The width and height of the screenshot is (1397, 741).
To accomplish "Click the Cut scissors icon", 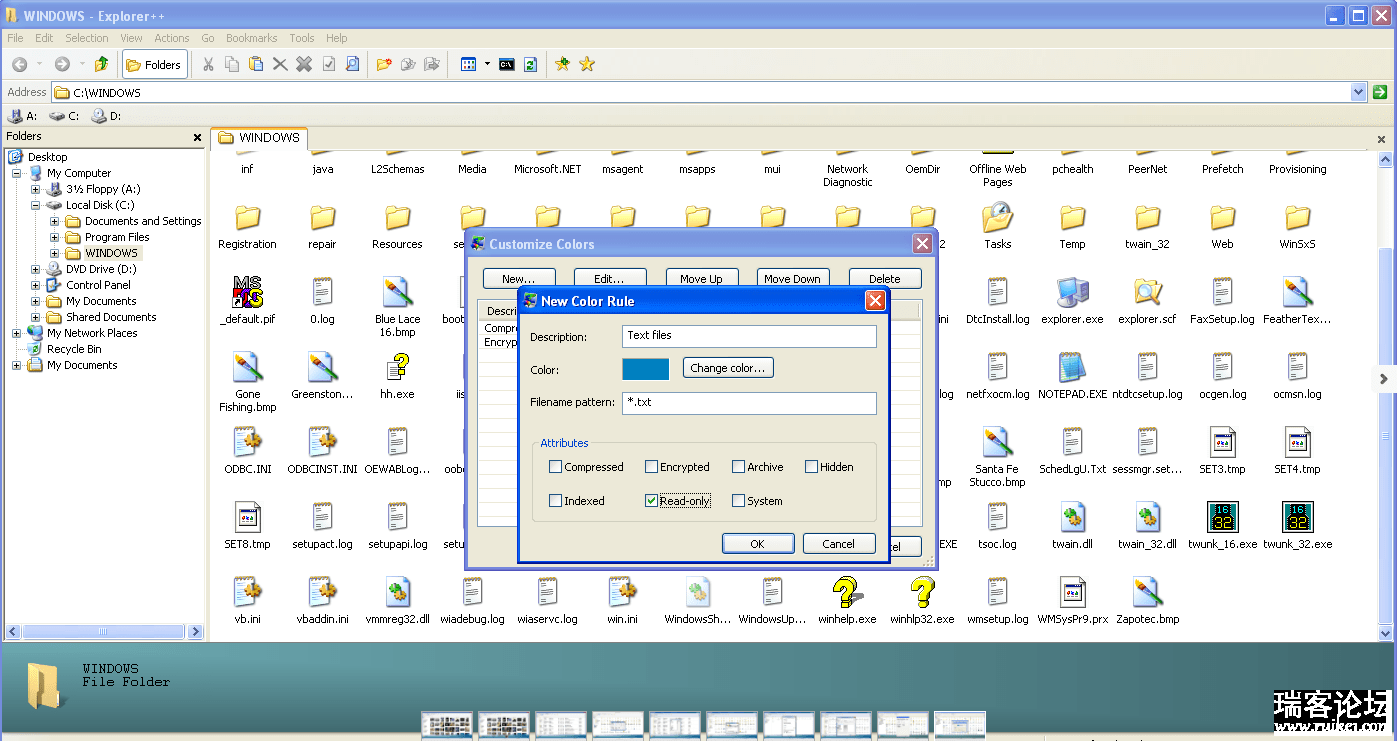I will [x=208, y=64].
